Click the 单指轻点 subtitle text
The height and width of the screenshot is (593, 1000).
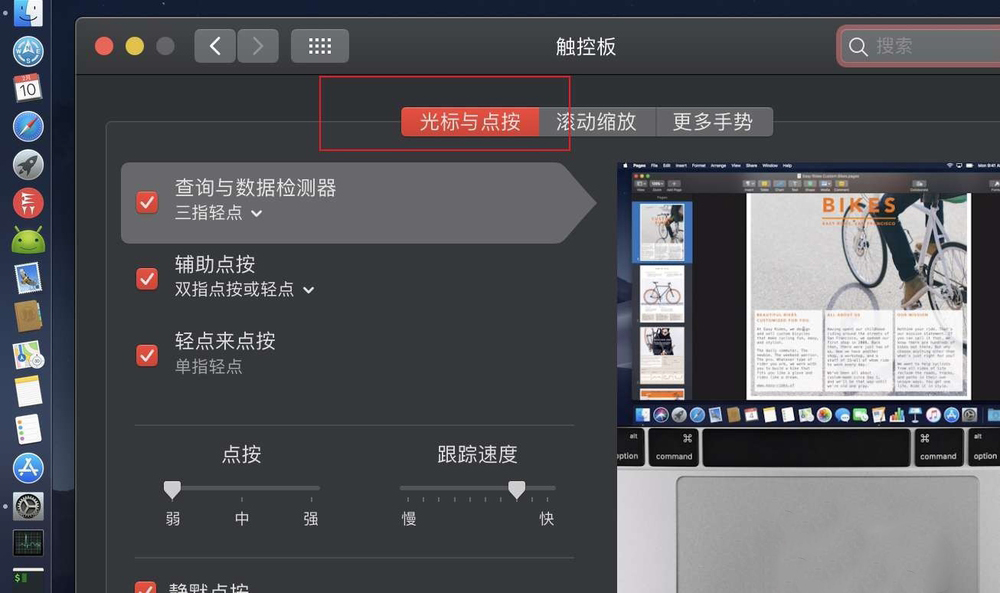(209, 367)
